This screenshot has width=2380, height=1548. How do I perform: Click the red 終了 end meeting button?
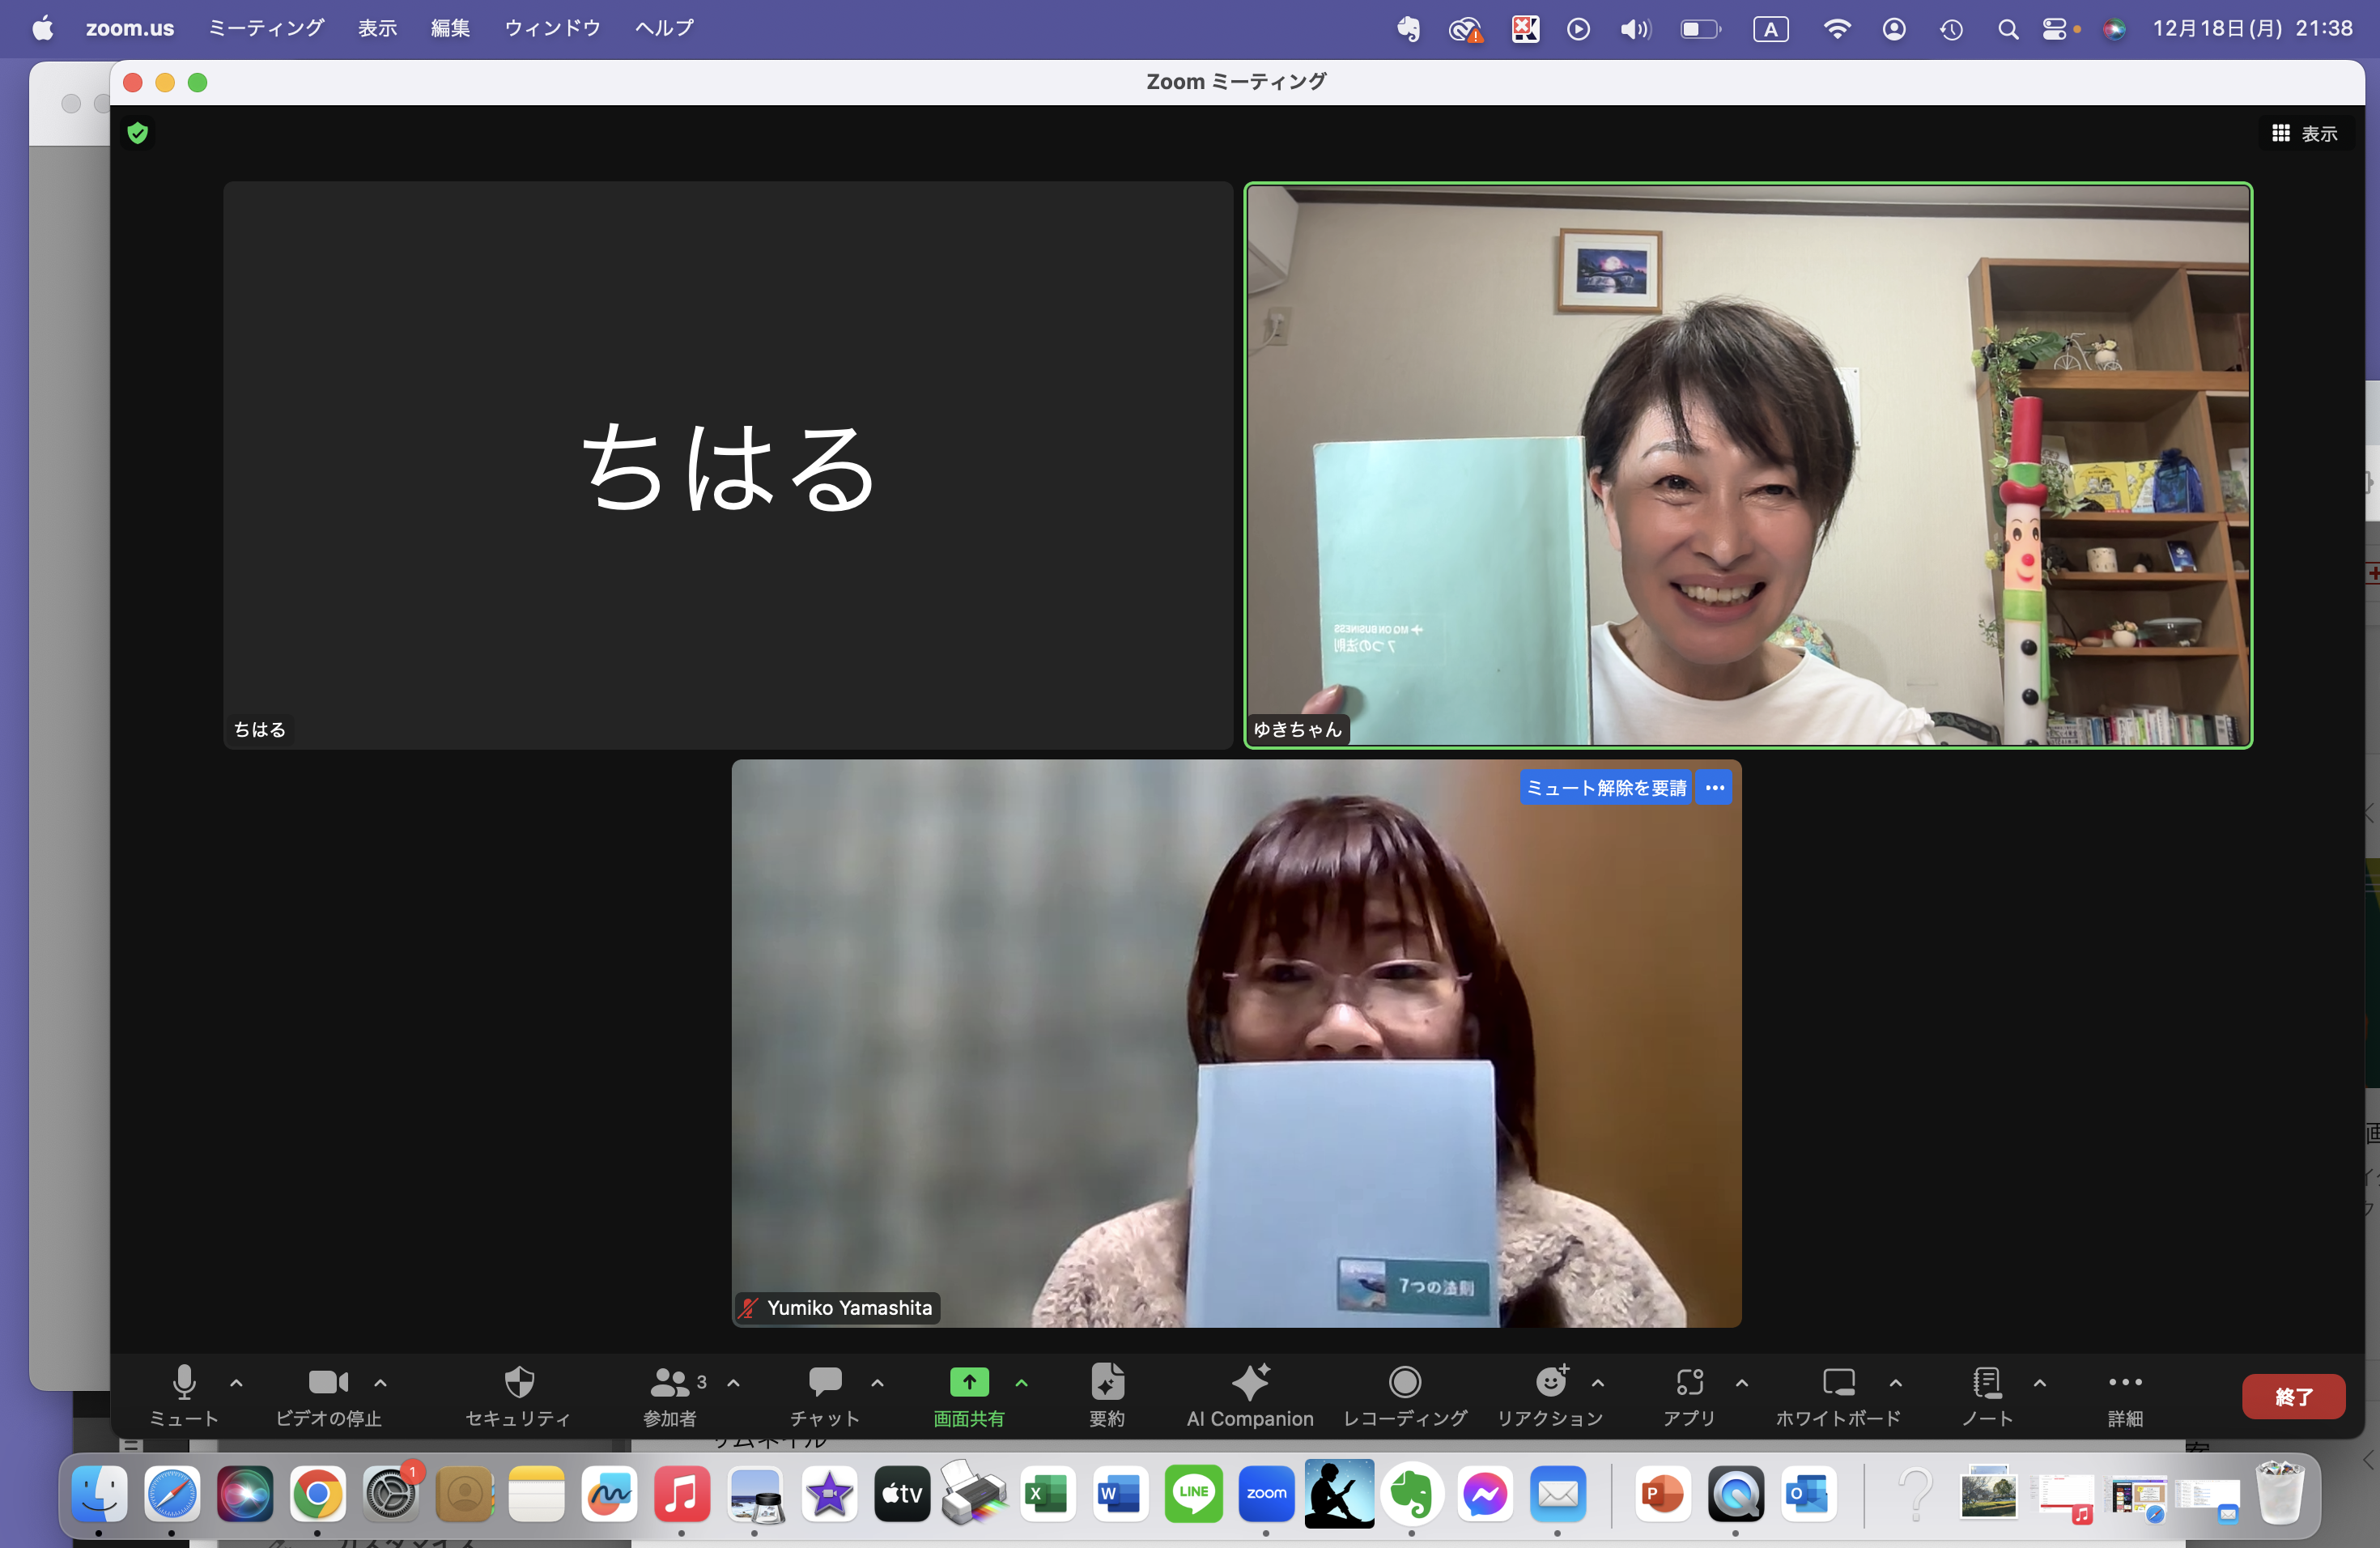2293,1397
